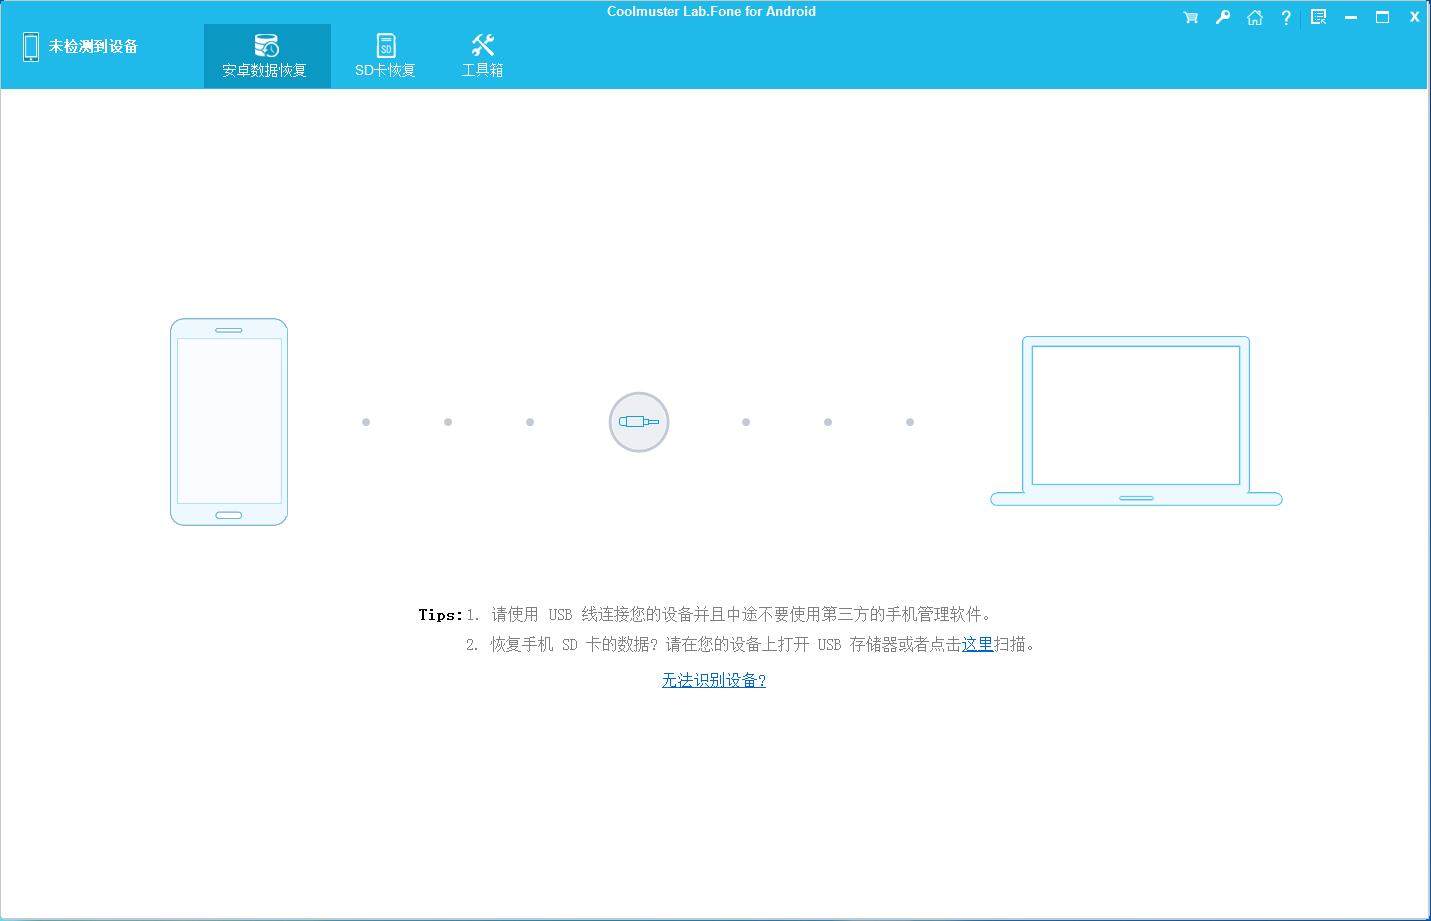
Task: Click the 这里 link to scan SD card
Action: 977,644
